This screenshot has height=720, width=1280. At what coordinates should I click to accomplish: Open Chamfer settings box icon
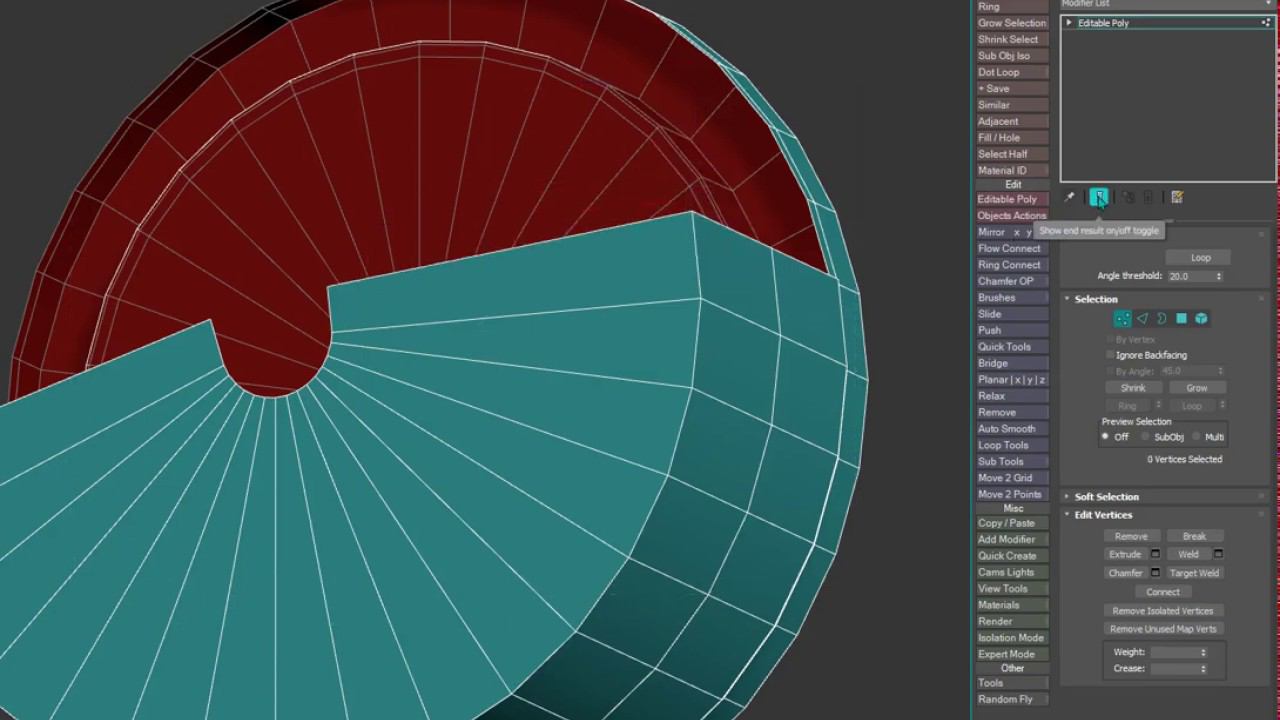[x=1155, y=573]
